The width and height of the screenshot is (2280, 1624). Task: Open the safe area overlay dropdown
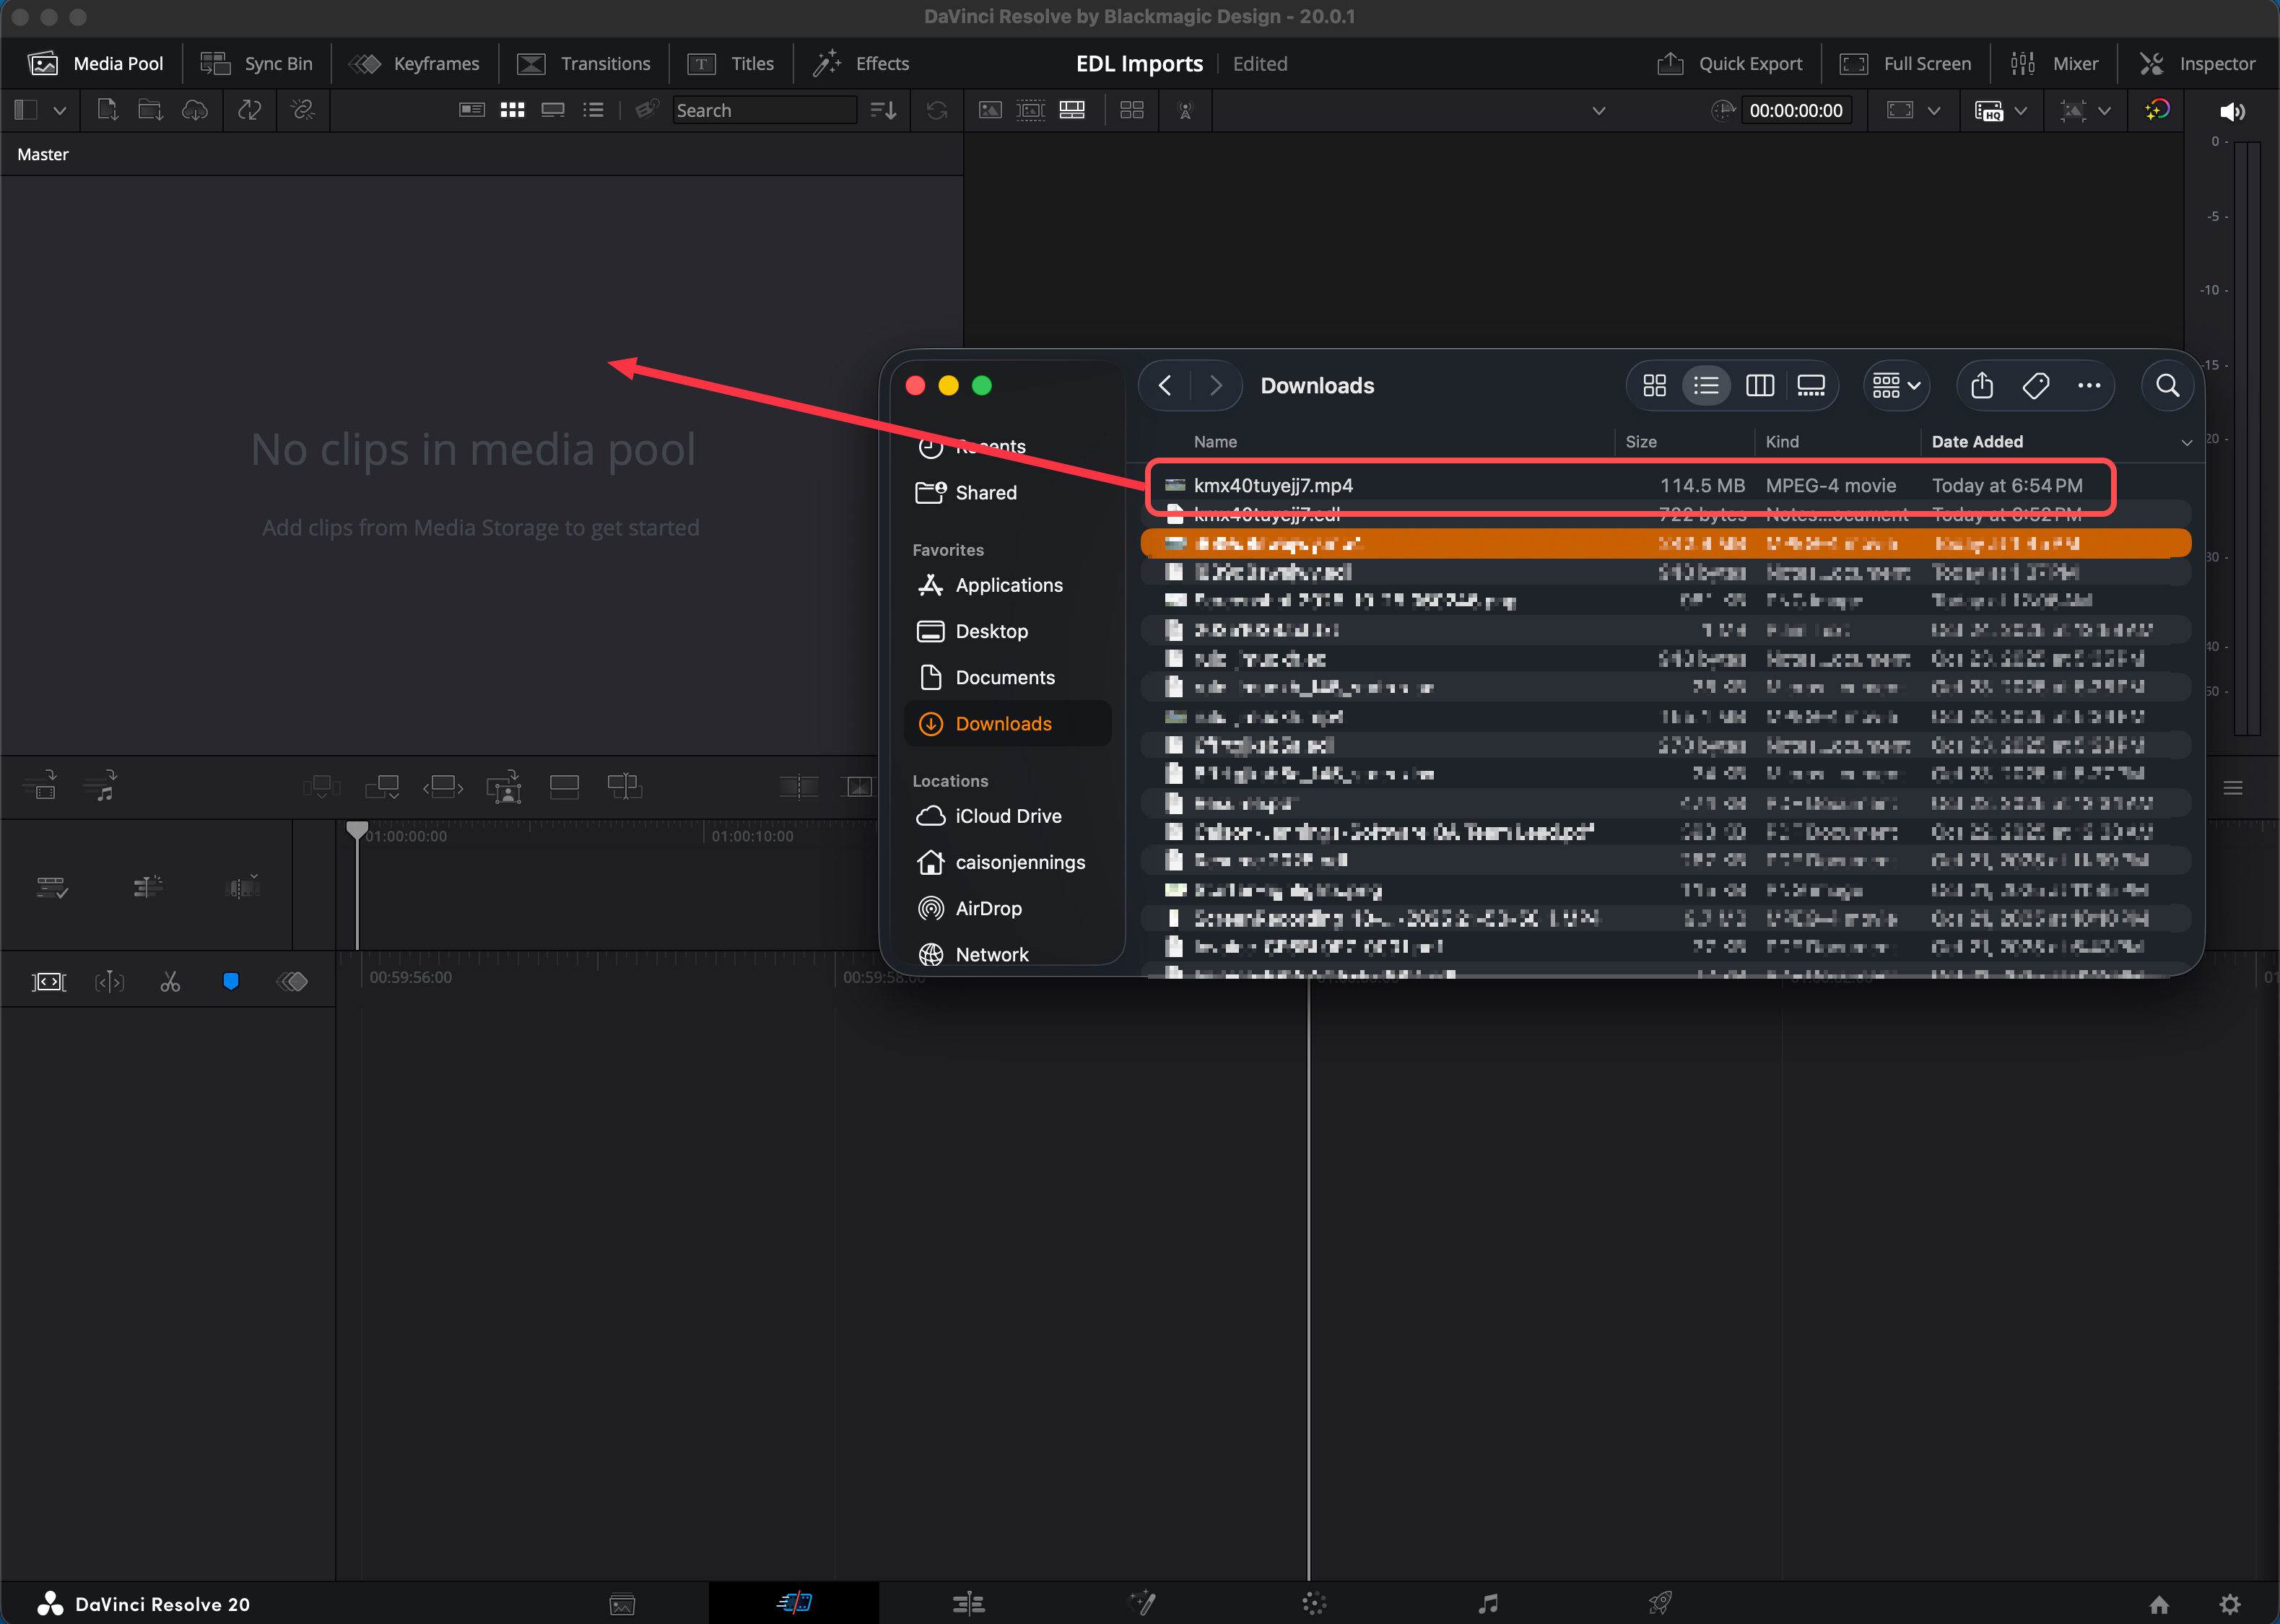point(2086,110)
